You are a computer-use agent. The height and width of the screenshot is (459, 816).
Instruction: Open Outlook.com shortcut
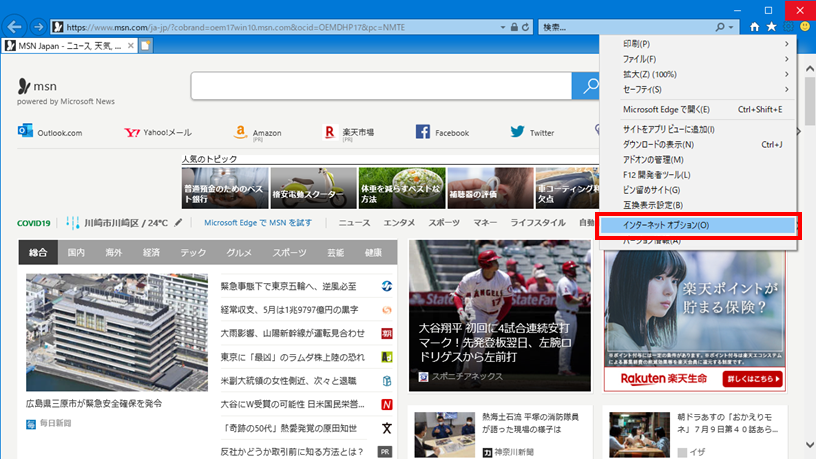point(50,132)
